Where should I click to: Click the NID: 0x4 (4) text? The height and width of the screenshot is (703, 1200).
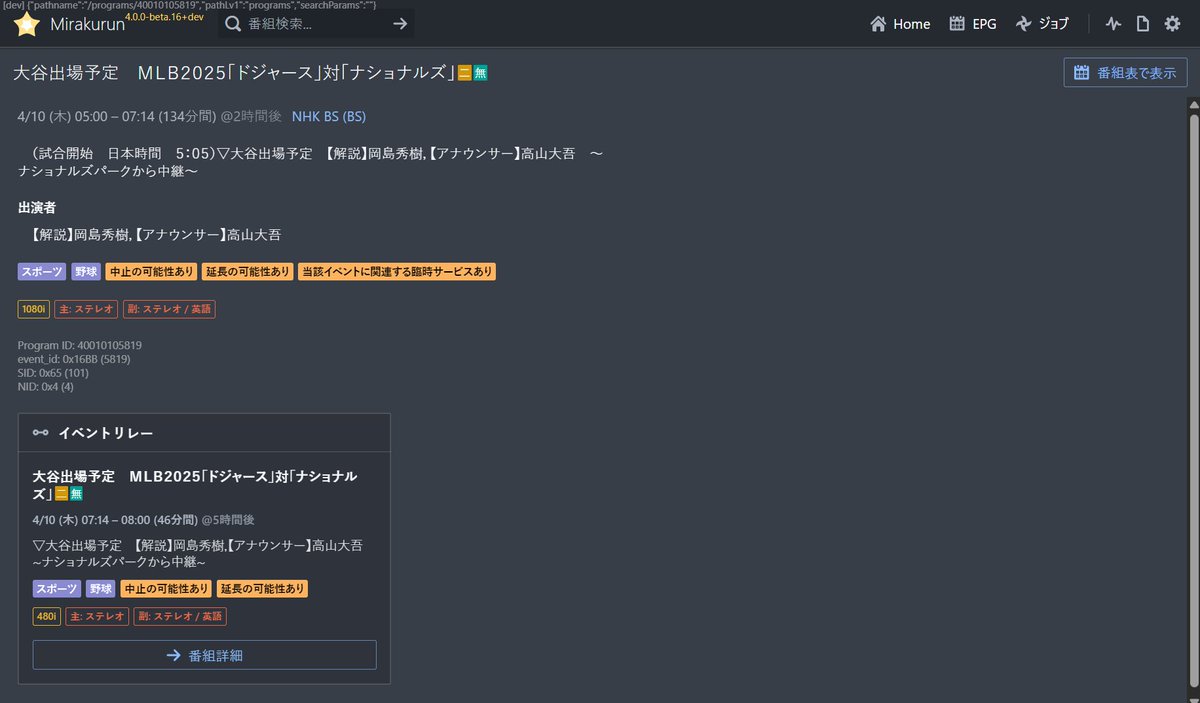coord(46,386)
